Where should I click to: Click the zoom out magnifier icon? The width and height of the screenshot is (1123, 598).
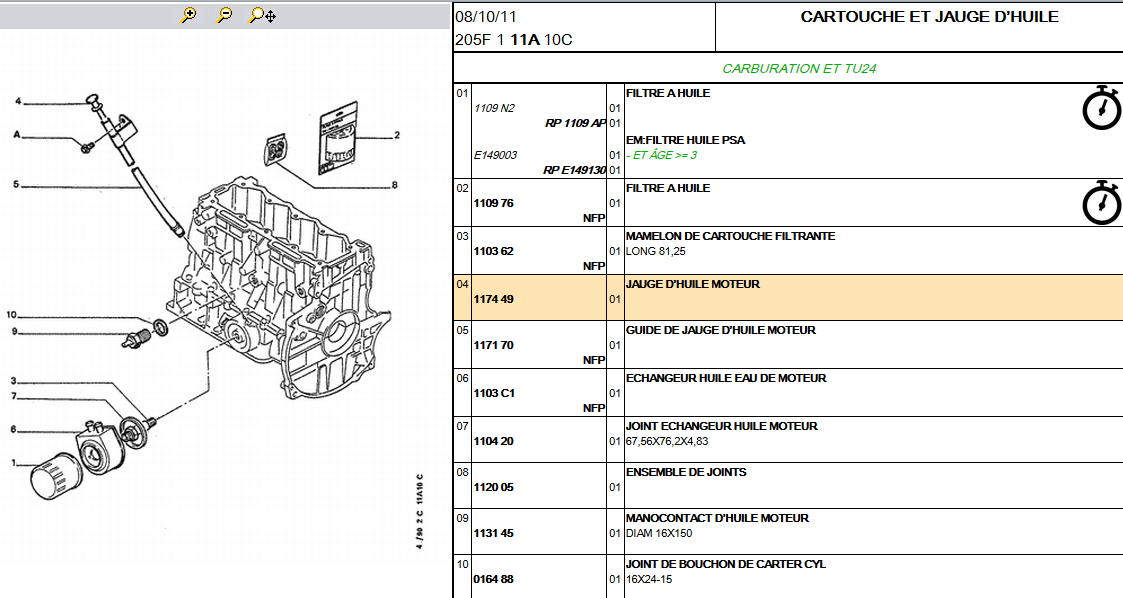225,15
